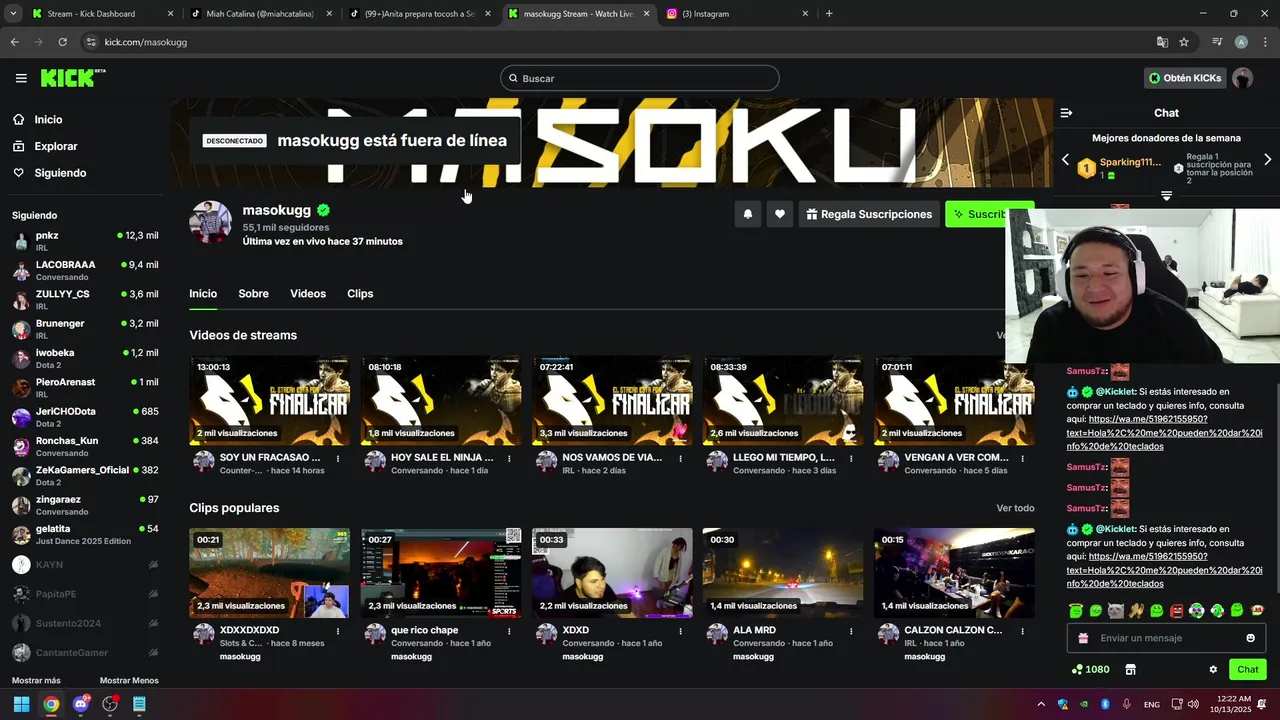Image resolution: width=1280 pixels, height=720 pixels.
Task: Click the Enviar un mensaje input
Action: click(x=1166, y=638)
